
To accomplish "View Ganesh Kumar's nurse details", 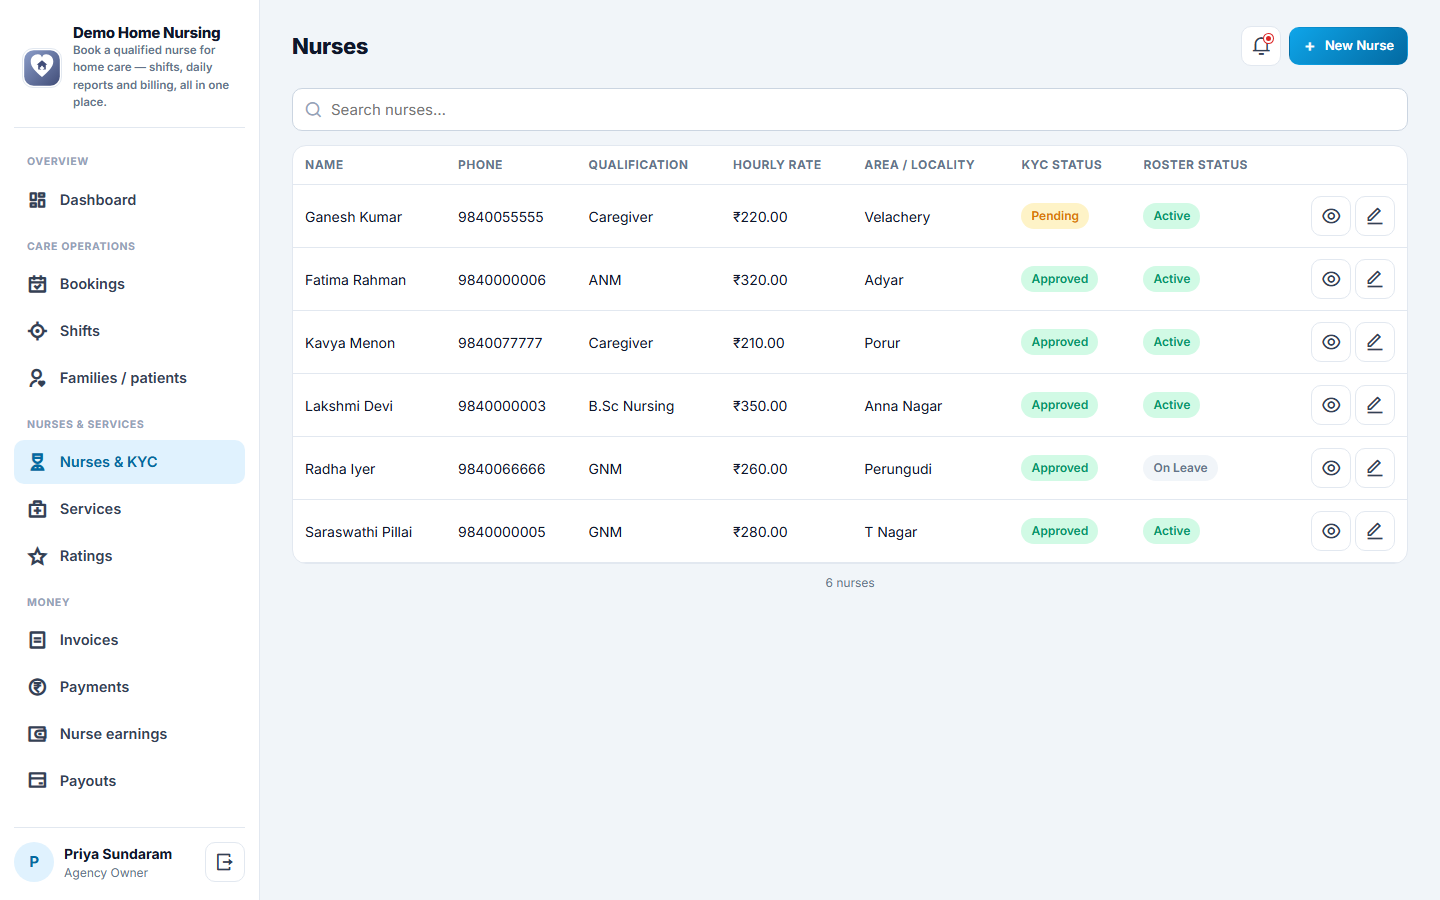I will coord(1331,216).
